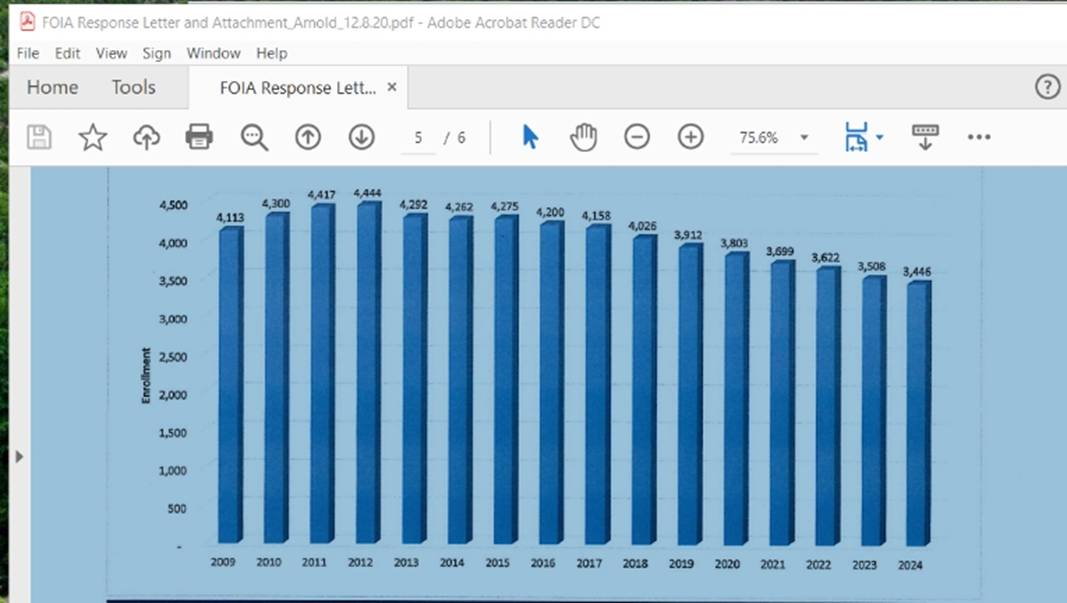Image resolution: width=1067 pixels, height=603 pixels.
Task: Expand the left navigation pane arrow
Action: [18, 456]
